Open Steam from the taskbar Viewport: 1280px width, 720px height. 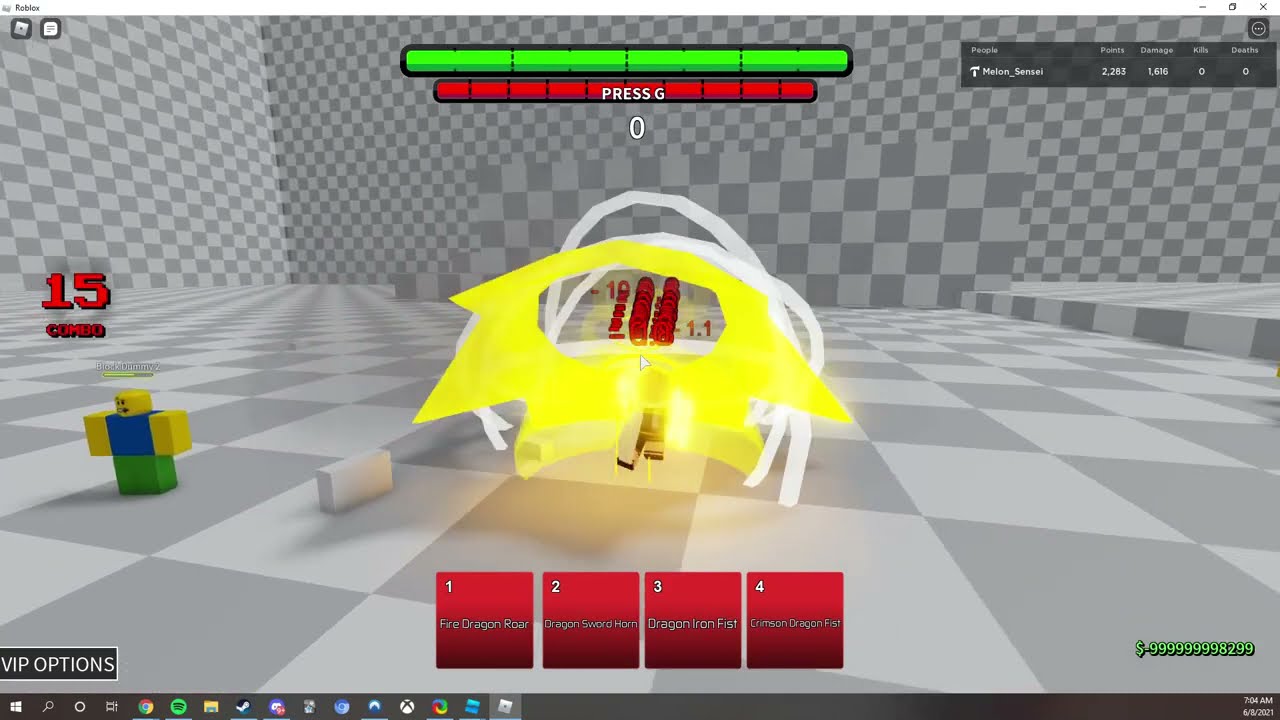coord(243,707)
